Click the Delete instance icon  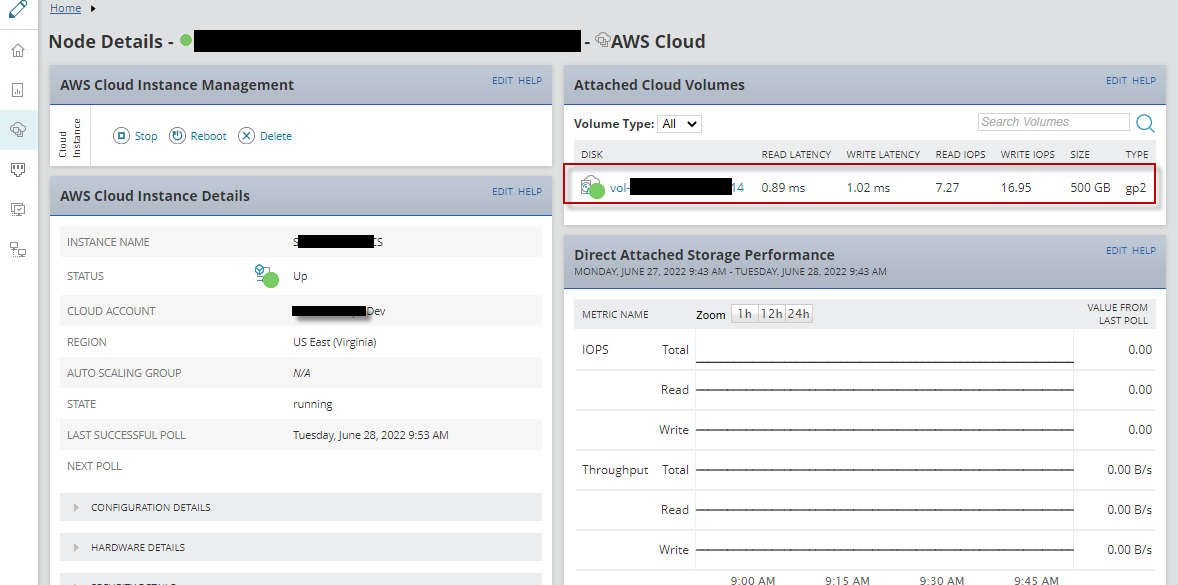click(246, 136)
